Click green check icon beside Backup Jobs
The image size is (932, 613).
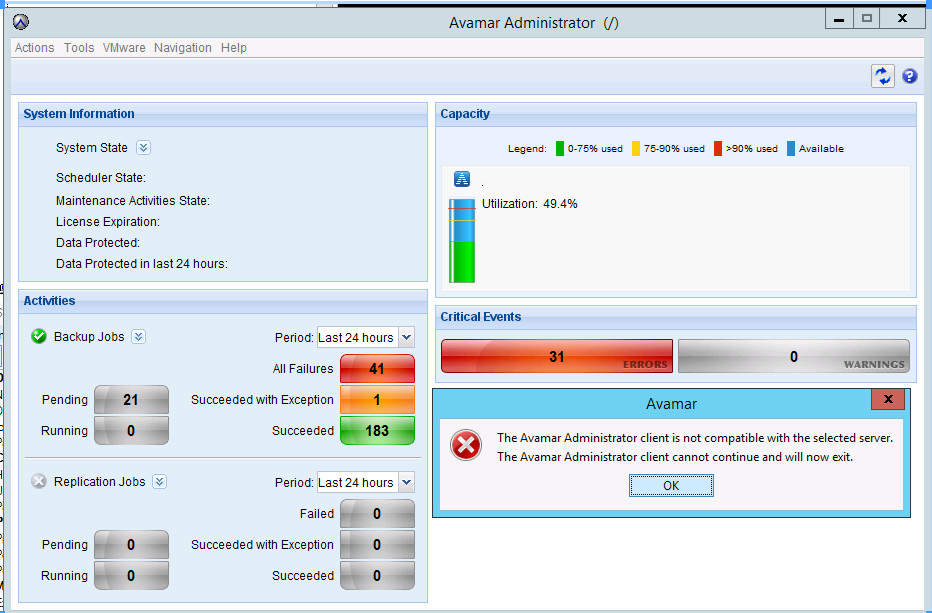coord(39,337)
